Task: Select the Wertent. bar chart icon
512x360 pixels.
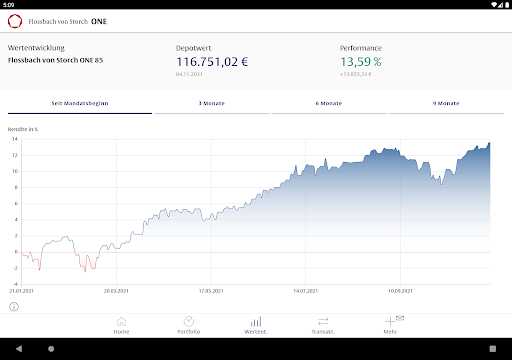Action: [256, 322]
